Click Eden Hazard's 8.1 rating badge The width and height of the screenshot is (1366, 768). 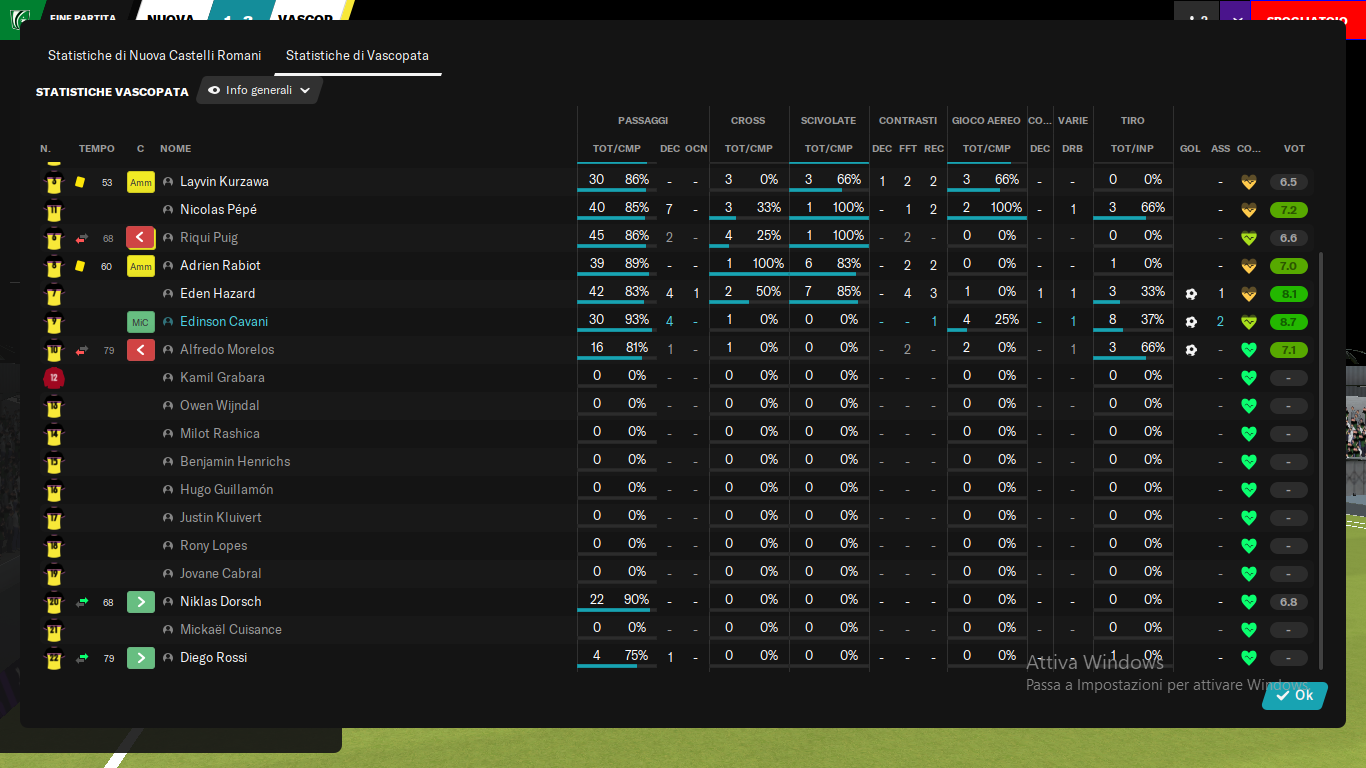(1288, 294)
